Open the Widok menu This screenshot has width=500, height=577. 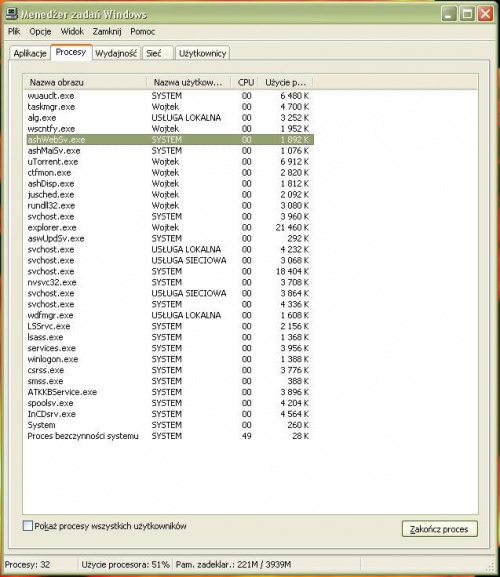pyautogui.click(x=72, y=32)
